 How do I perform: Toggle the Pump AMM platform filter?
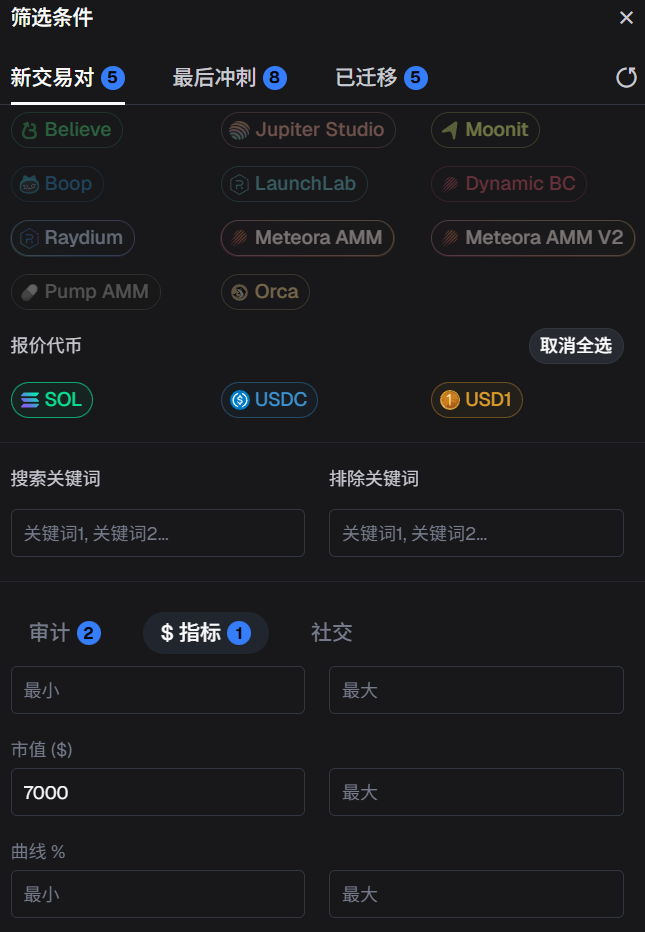coord(85,292)
